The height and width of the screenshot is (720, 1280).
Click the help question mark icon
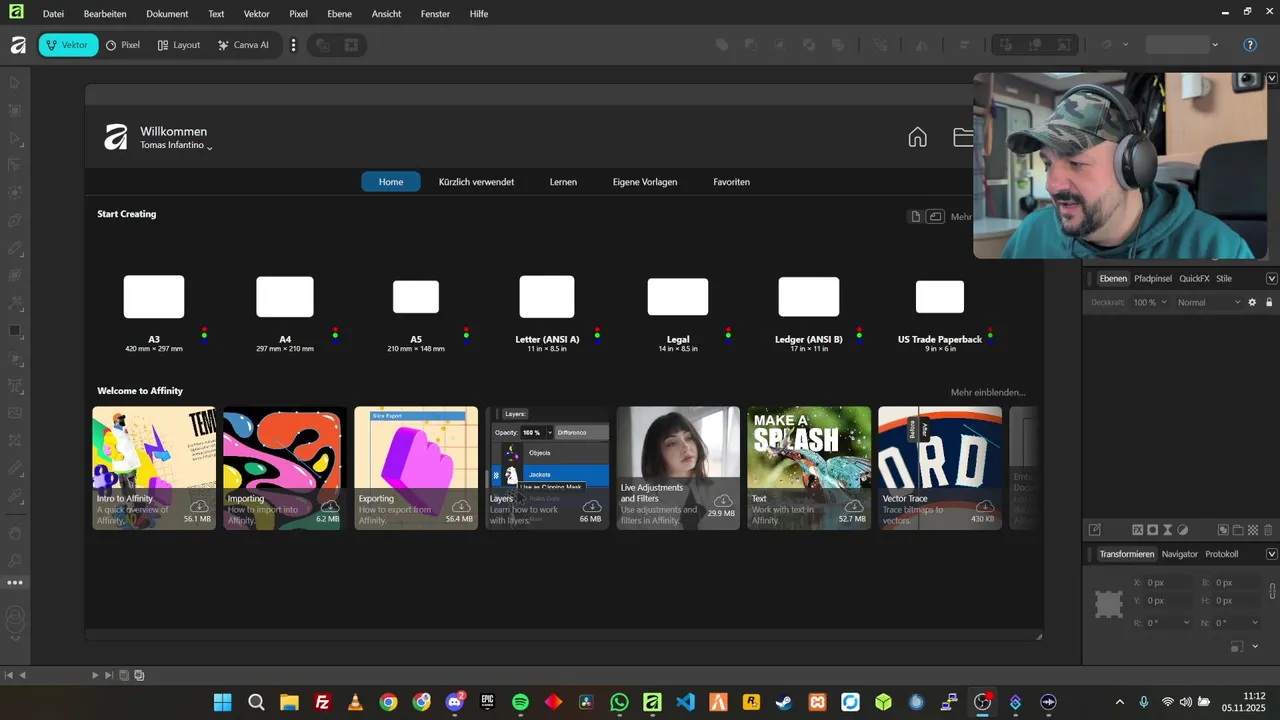coord(1249,45)
